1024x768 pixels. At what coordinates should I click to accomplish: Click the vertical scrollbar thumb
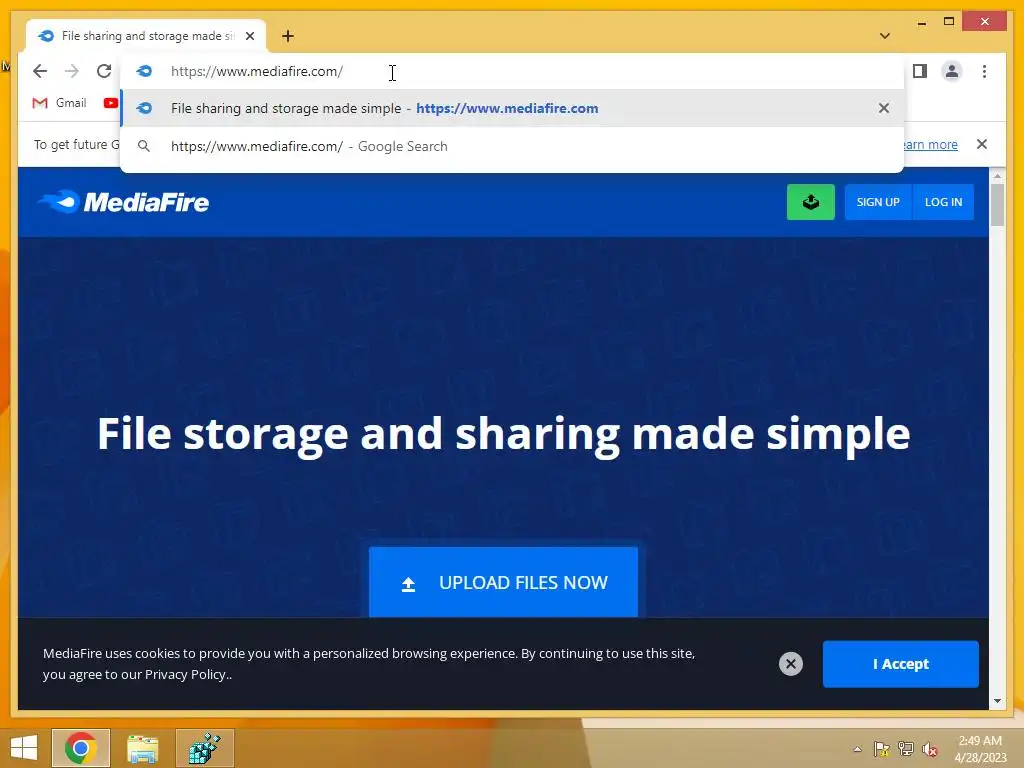coord(997,205)
